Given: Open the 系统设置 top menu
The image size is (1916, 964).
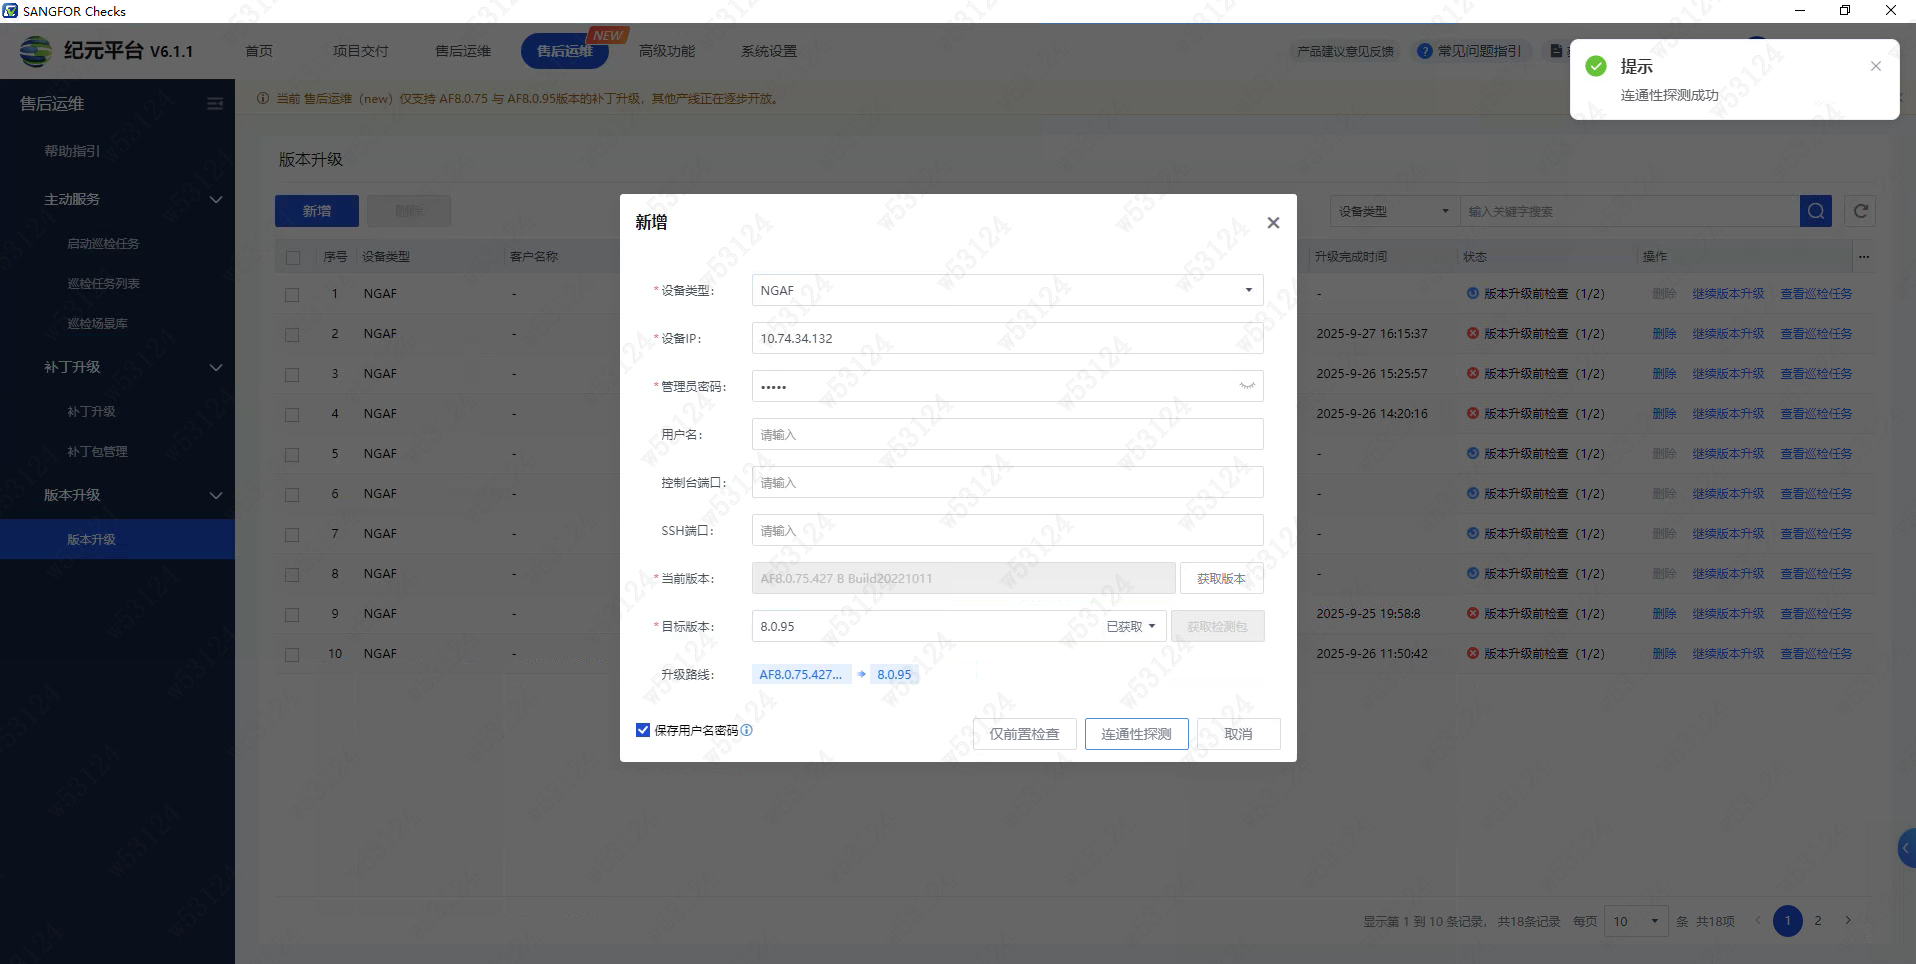Looking at the screenshot, I should (768, 51).
